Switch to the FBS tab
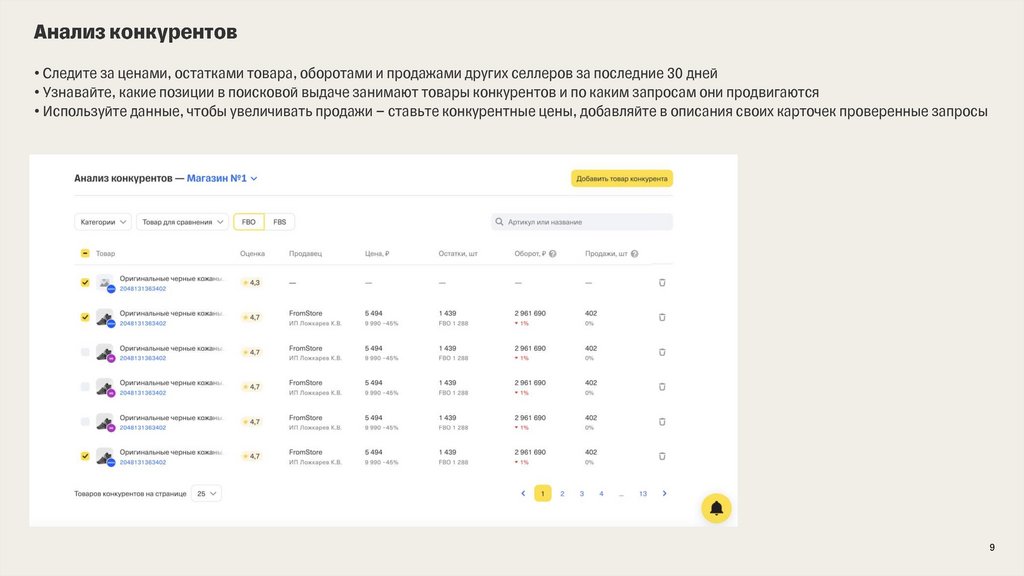 (280, 222)
